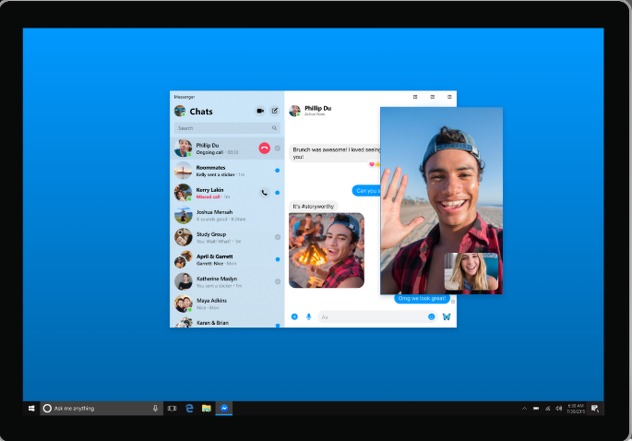Viewport: 632px width, 441px height.
Task: Compose a new message with the pencil icon
Action: tap(274, 111)
